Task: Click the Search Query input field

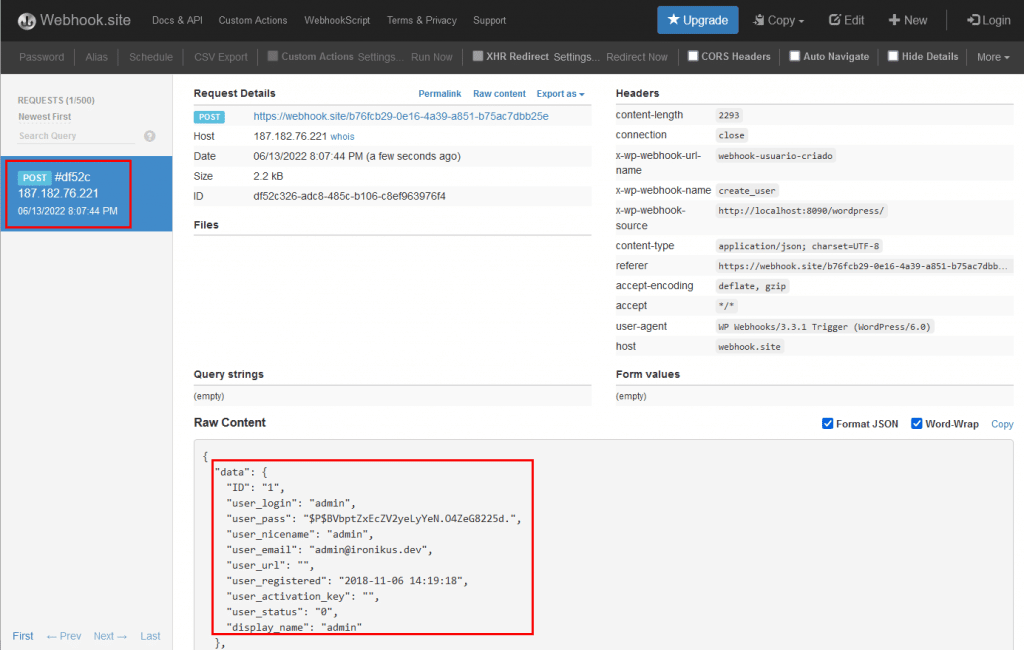Action: tap(76, 136)
